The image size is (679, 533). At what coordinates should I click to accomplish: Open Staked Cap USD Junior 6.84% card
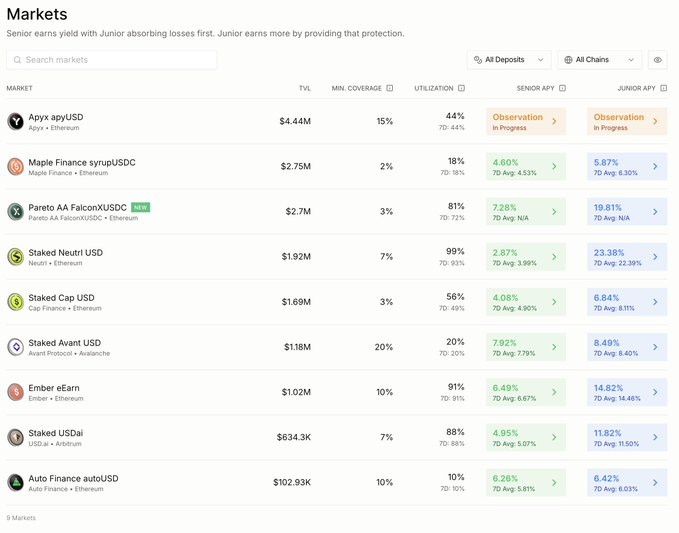(627, 302)
